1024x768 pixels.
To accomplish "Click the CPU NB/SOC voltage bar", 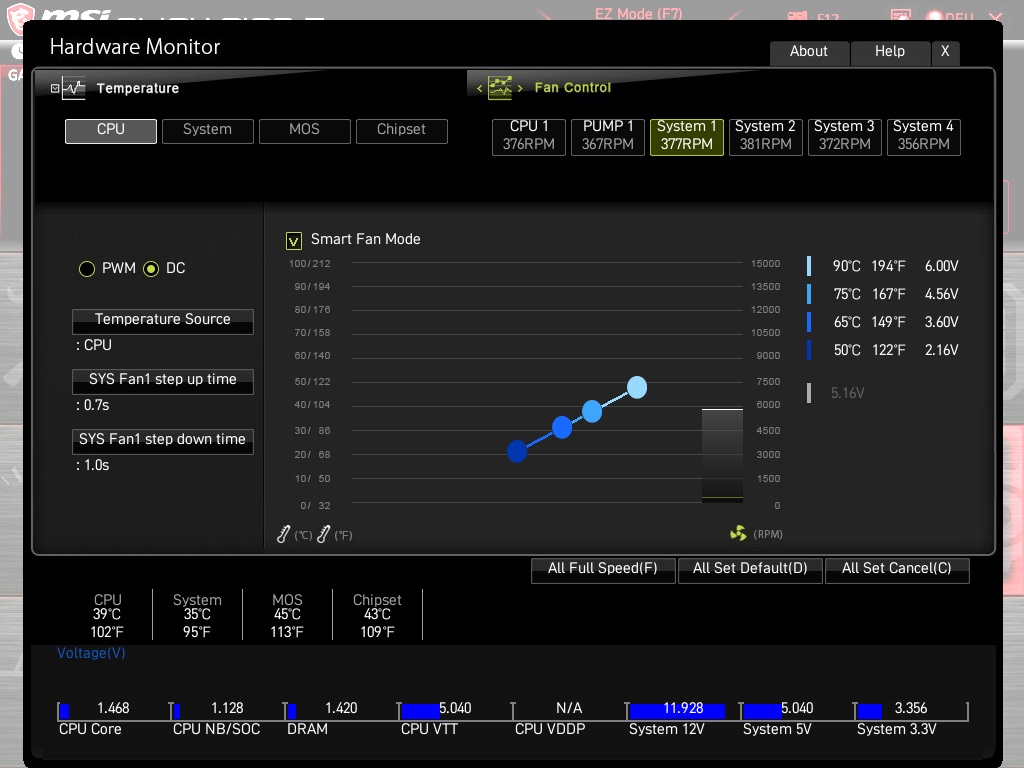I will pyautogui.click(x=177, y=711).
